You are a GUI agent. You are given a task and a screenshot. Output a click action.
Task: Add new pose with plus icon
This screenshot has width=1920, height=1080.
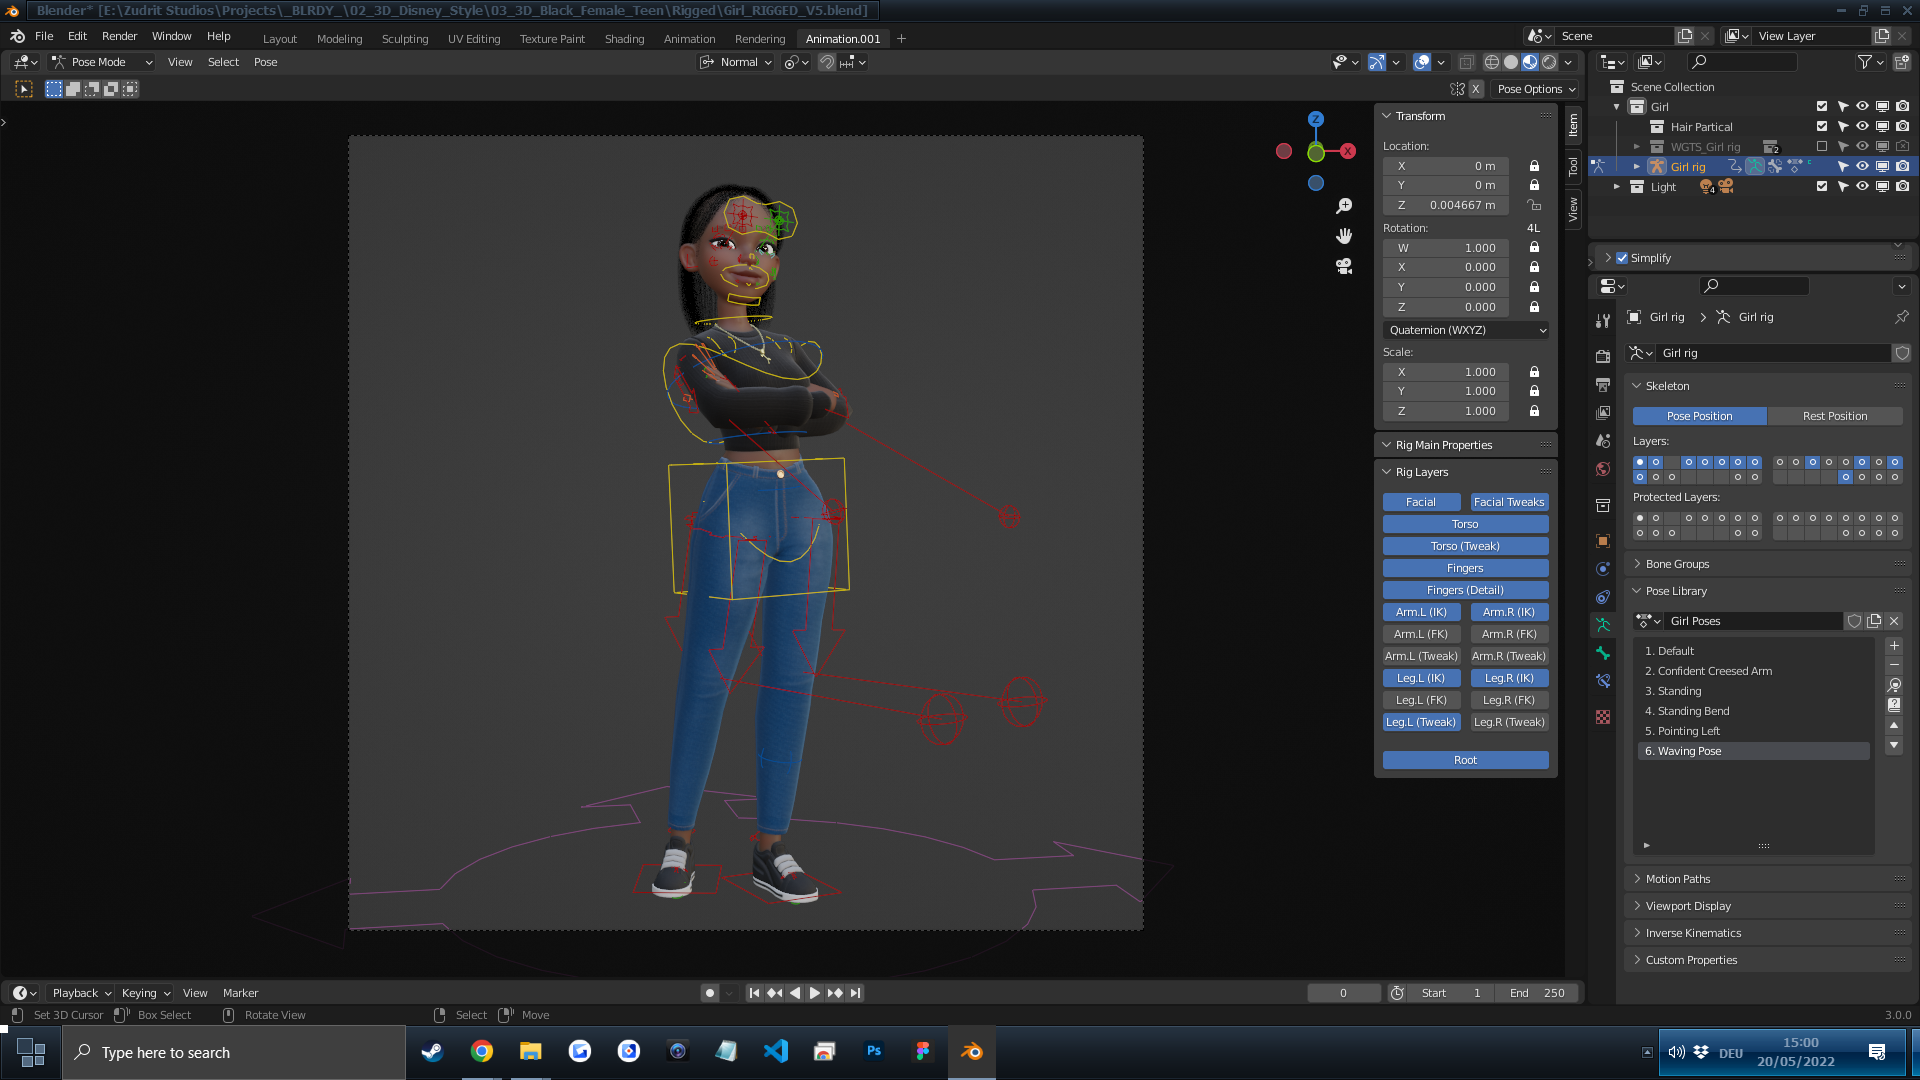(x=1894, y=646)
